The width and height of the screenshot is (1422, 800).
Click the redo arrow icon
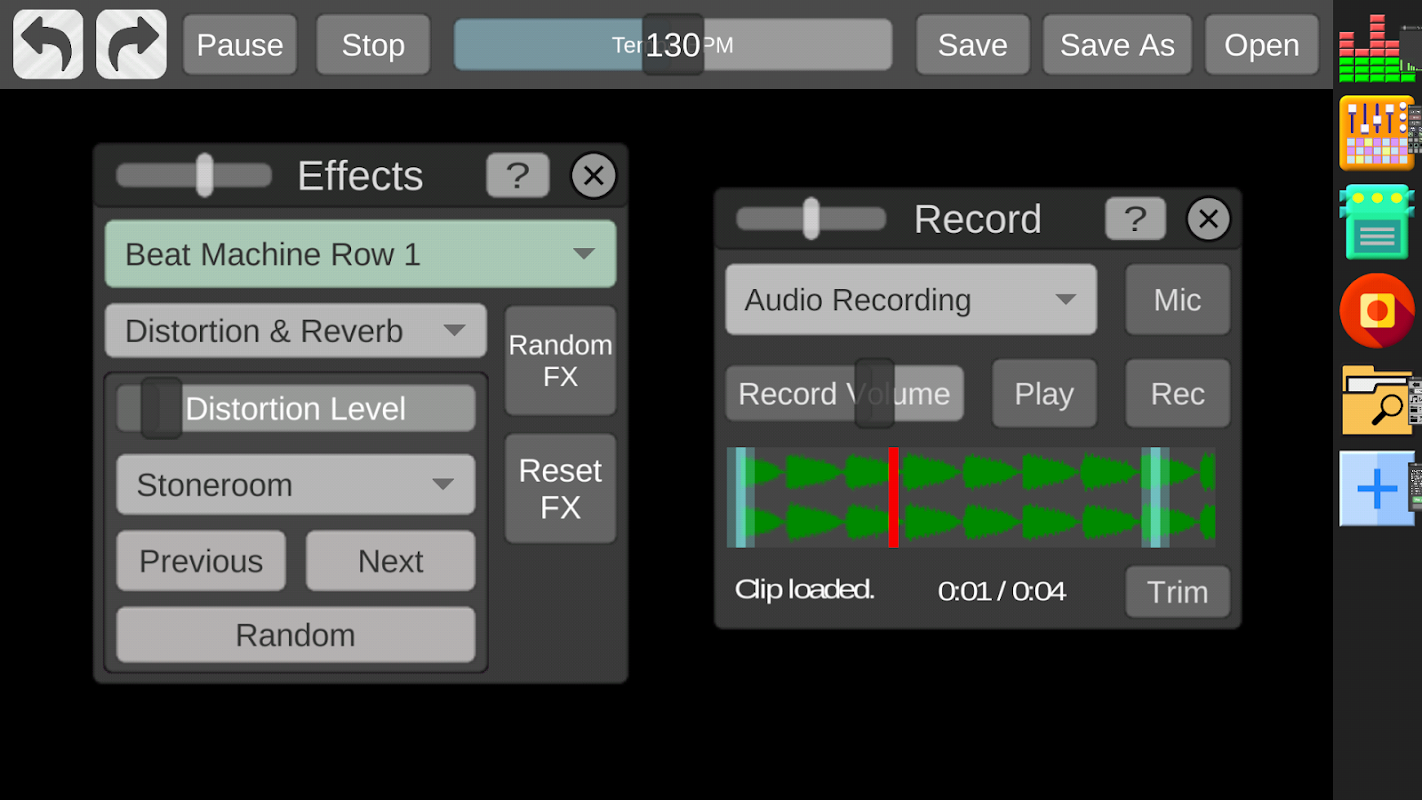(131, 44)
